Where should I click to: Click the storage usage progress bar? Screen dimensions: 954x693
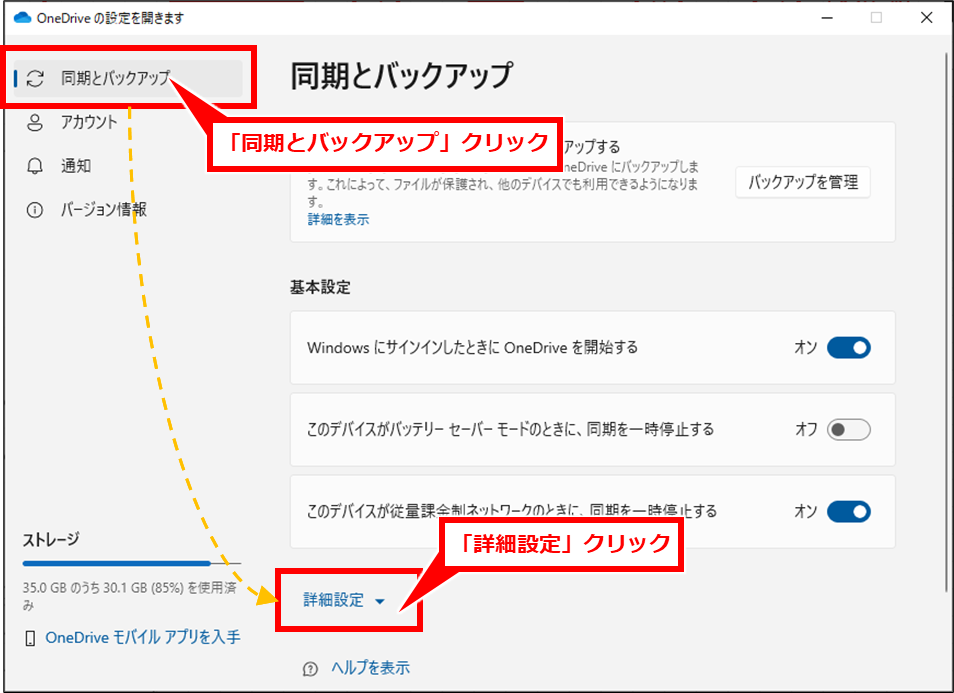click(x=130, y=564)
